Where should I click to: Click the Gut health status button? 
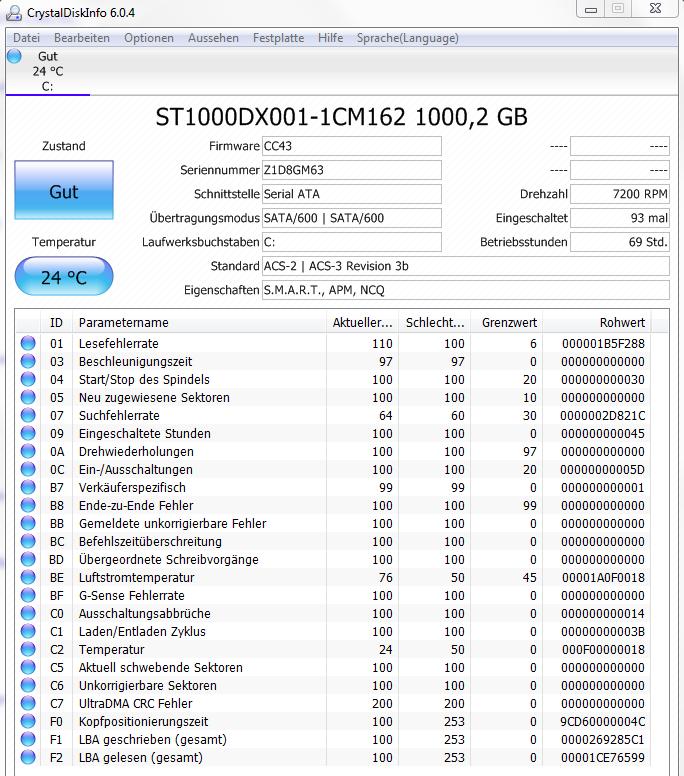(x=64, y=190)
